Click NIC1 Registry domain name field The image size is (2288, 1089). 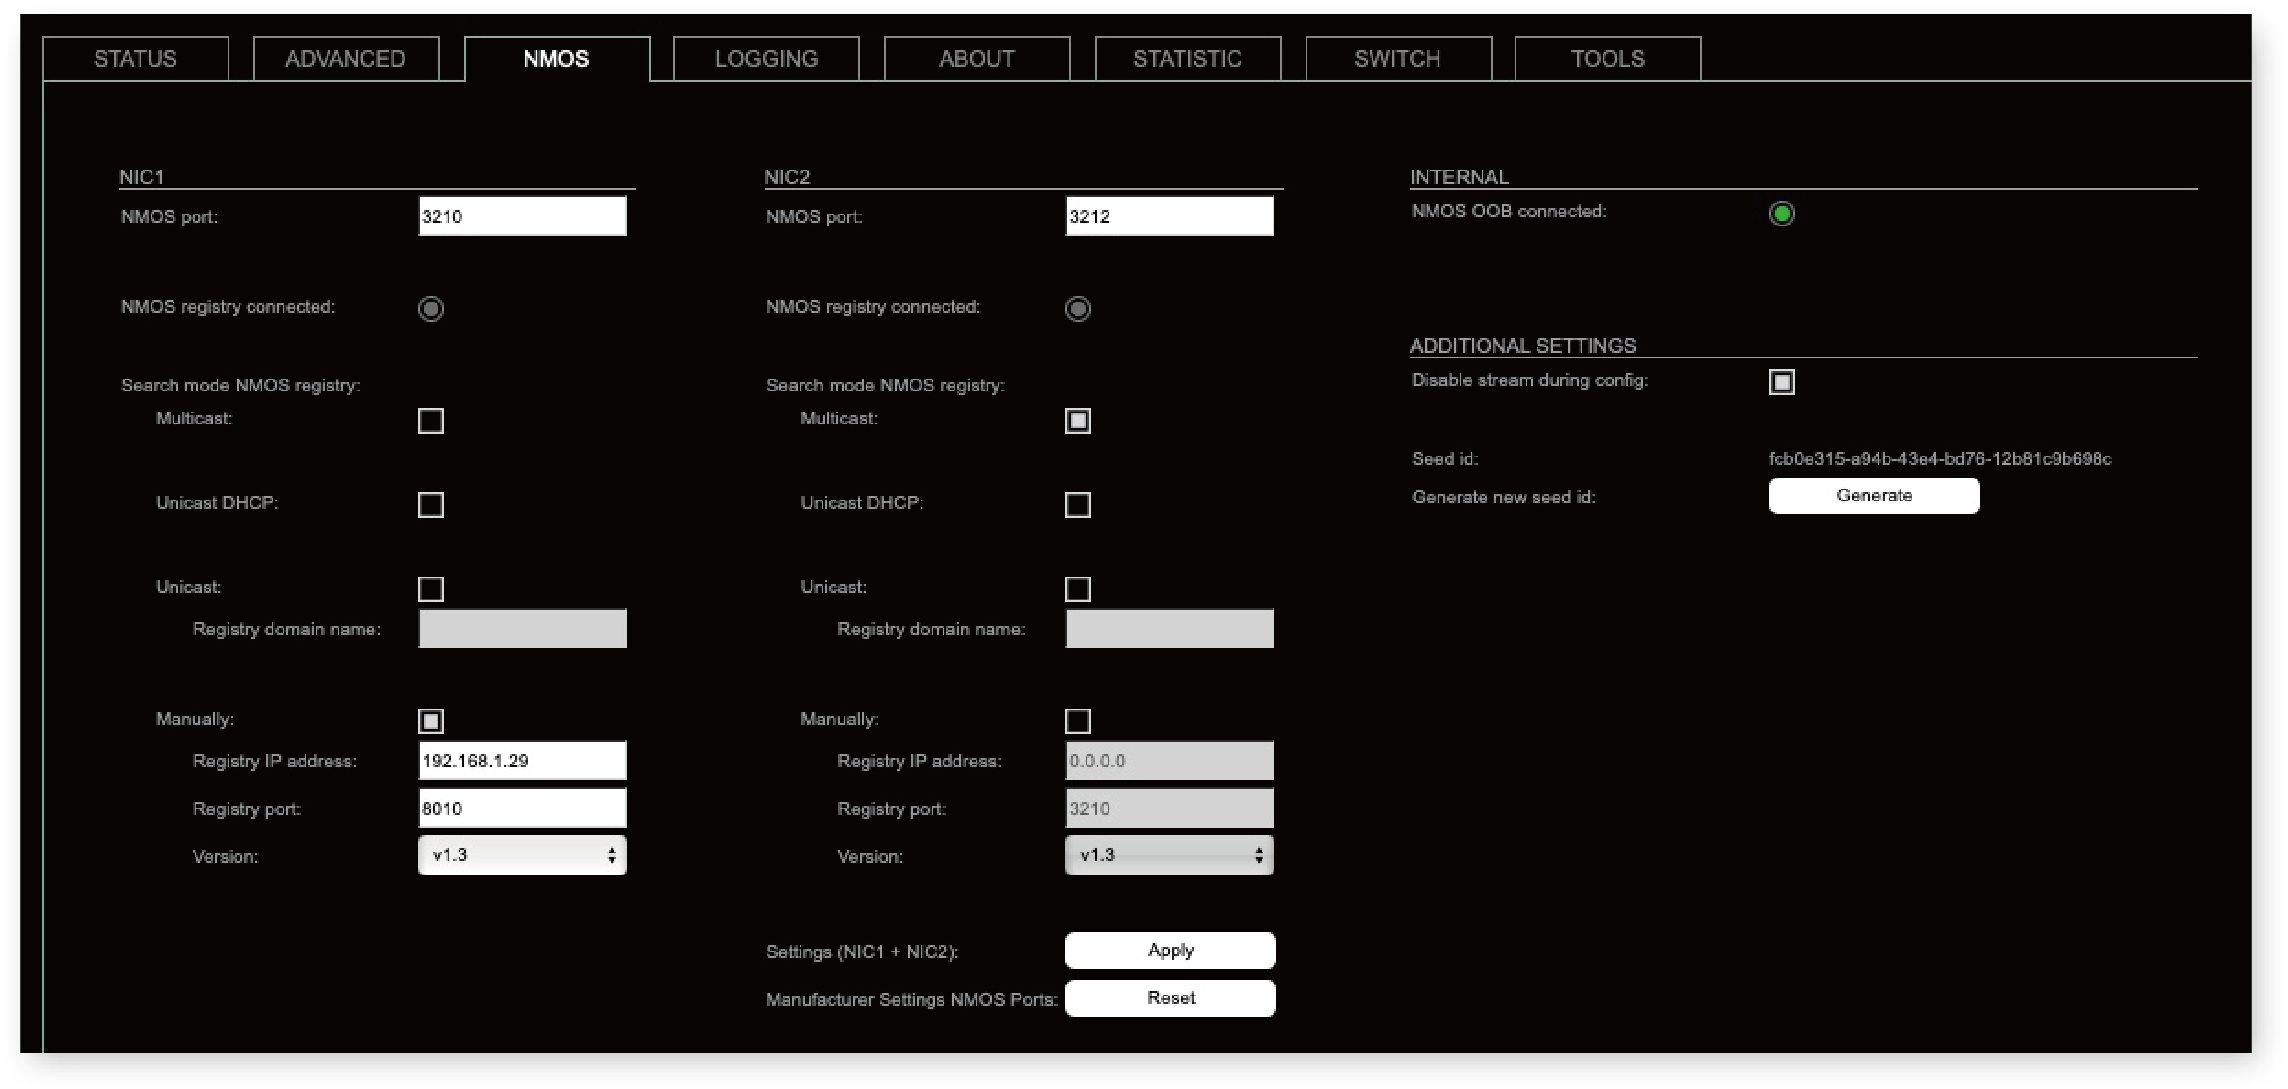click(x=523, y=629)
